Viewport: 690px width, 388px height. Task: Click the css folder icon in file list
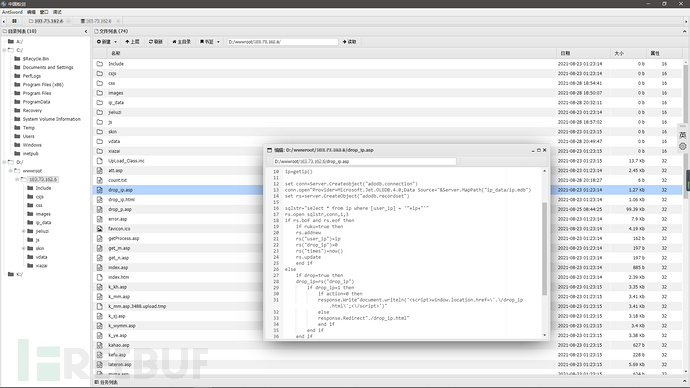[100, 83]
